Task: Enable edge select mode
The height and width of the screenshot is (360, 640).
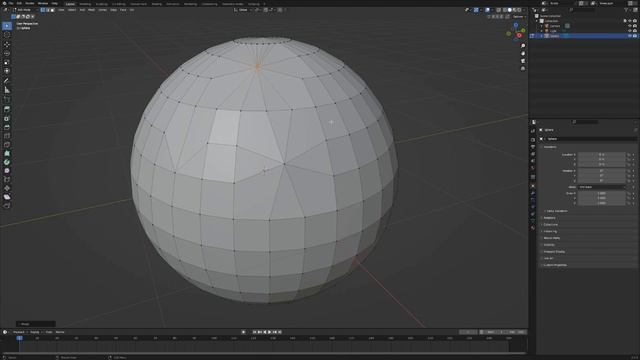Action: click(x=47, y=10)
